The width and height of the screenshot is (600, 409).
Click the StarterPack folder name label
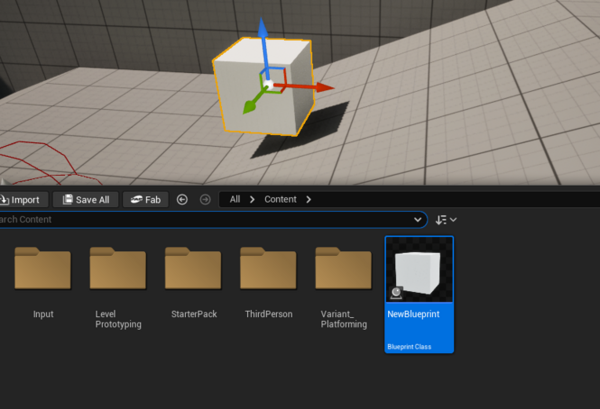coord(194,314)
